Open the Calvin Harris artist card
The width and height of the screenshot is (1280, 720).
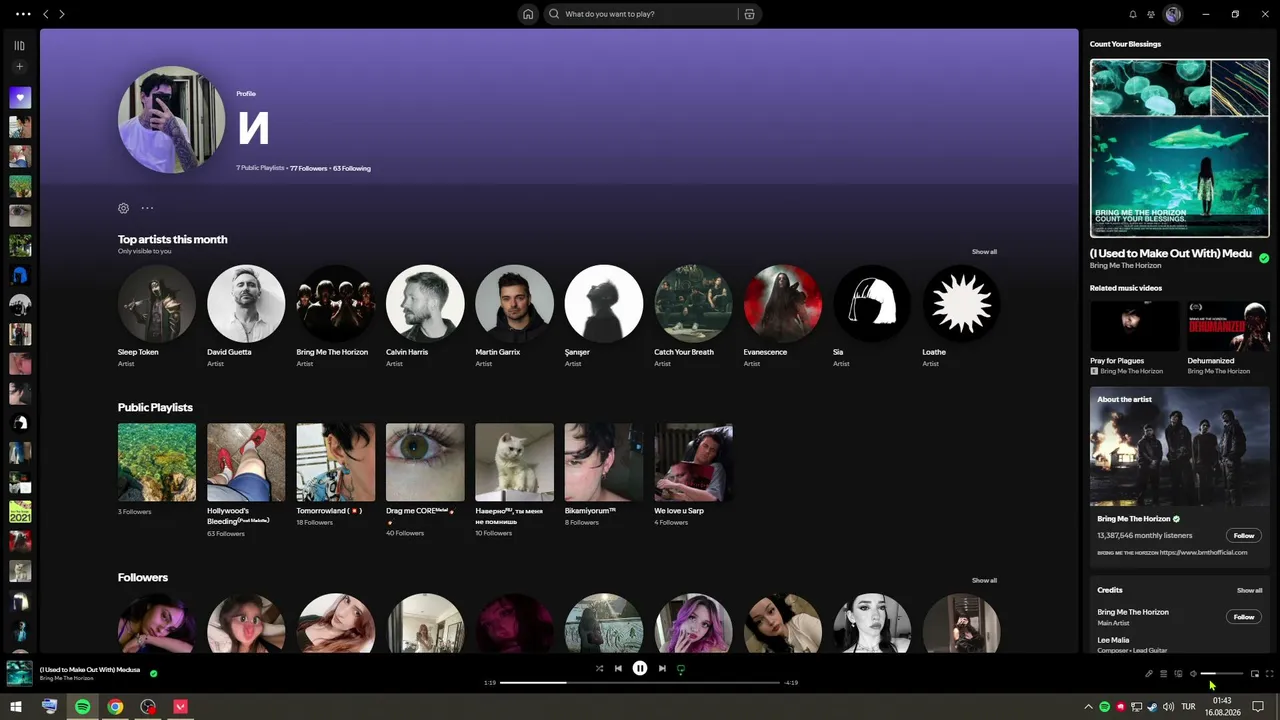click(x=425, y=316)
